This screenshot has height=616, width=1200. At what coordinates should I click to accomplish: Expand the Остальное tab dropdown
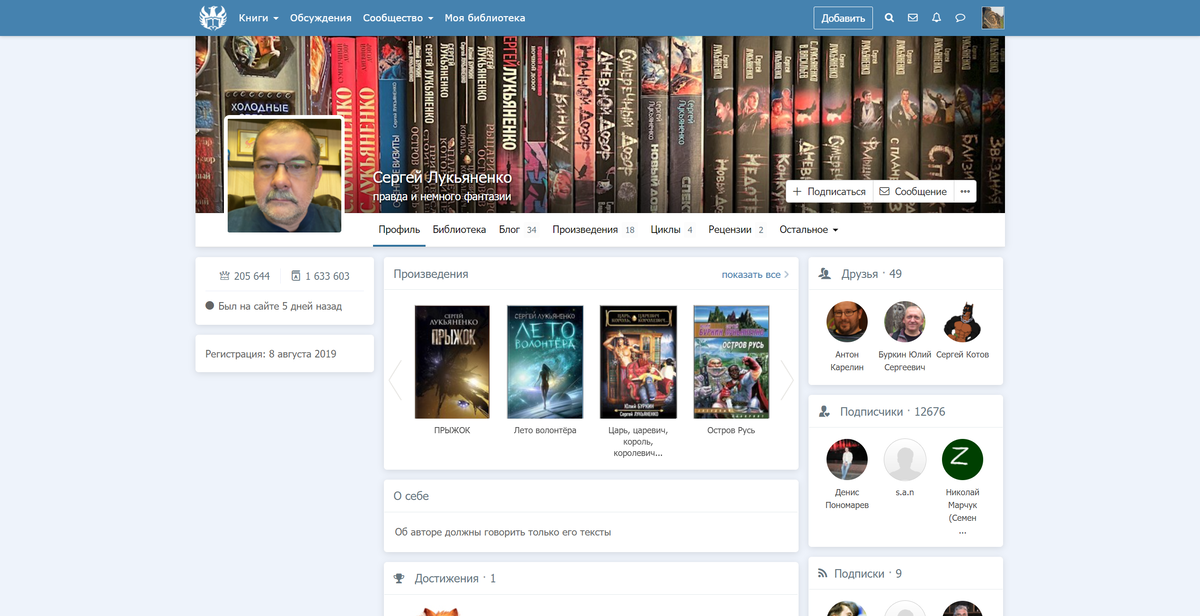[x=808, y=229]
